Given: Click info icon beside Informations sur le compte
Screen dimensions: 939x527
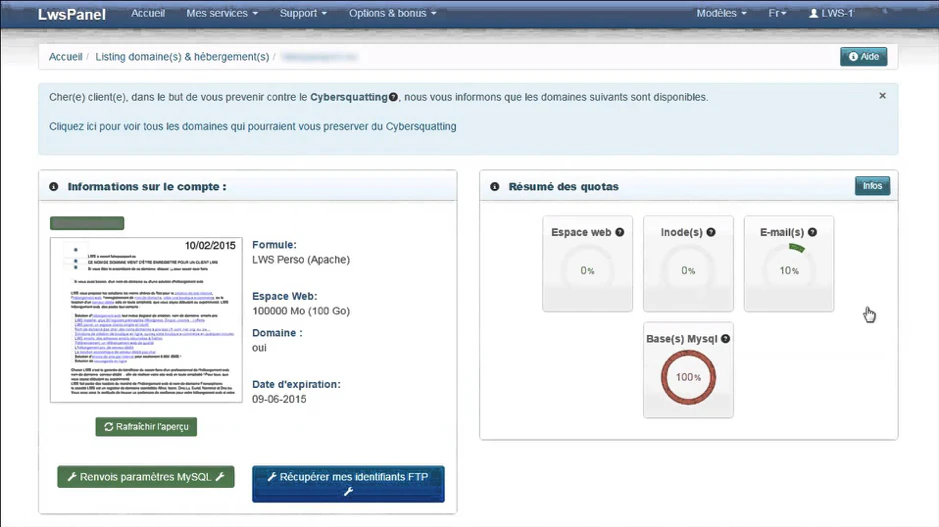Looking at the screenshot, I should coord(54,187).
